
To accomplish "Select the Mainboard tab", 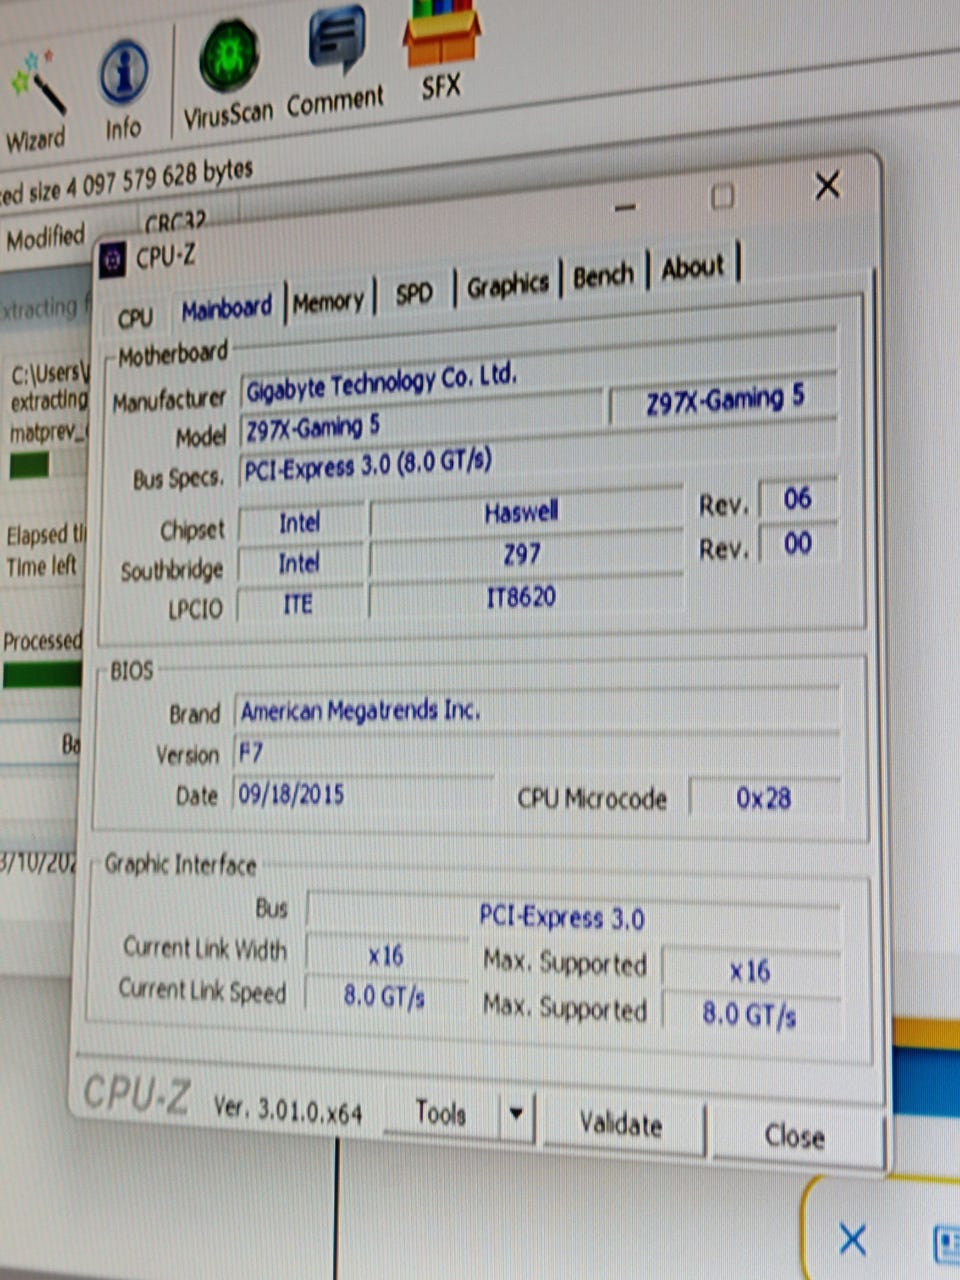I will click(x=227, y=308).
